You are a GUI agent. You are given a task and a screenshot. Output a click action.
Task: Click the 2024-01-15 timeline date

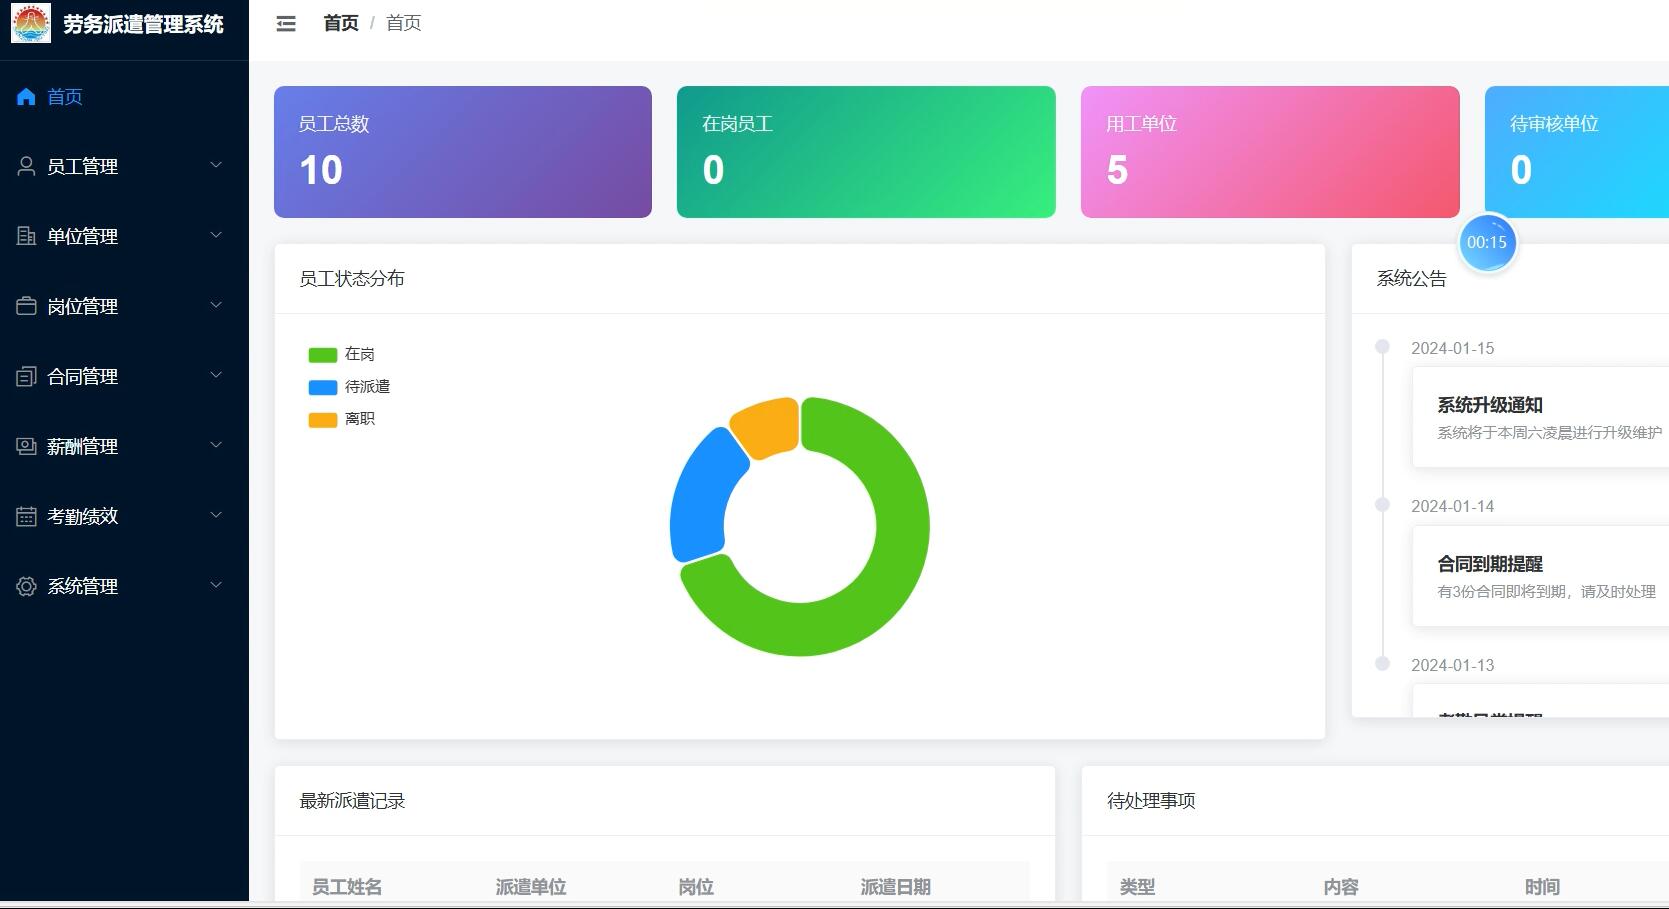pyautogui.click(x=1453, y=348)
